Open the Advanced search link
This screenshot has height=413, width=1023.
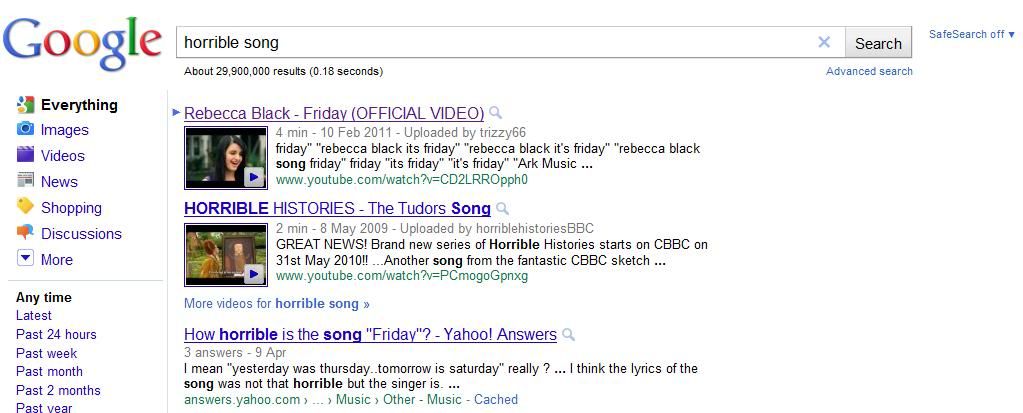[x=869, y=71]
